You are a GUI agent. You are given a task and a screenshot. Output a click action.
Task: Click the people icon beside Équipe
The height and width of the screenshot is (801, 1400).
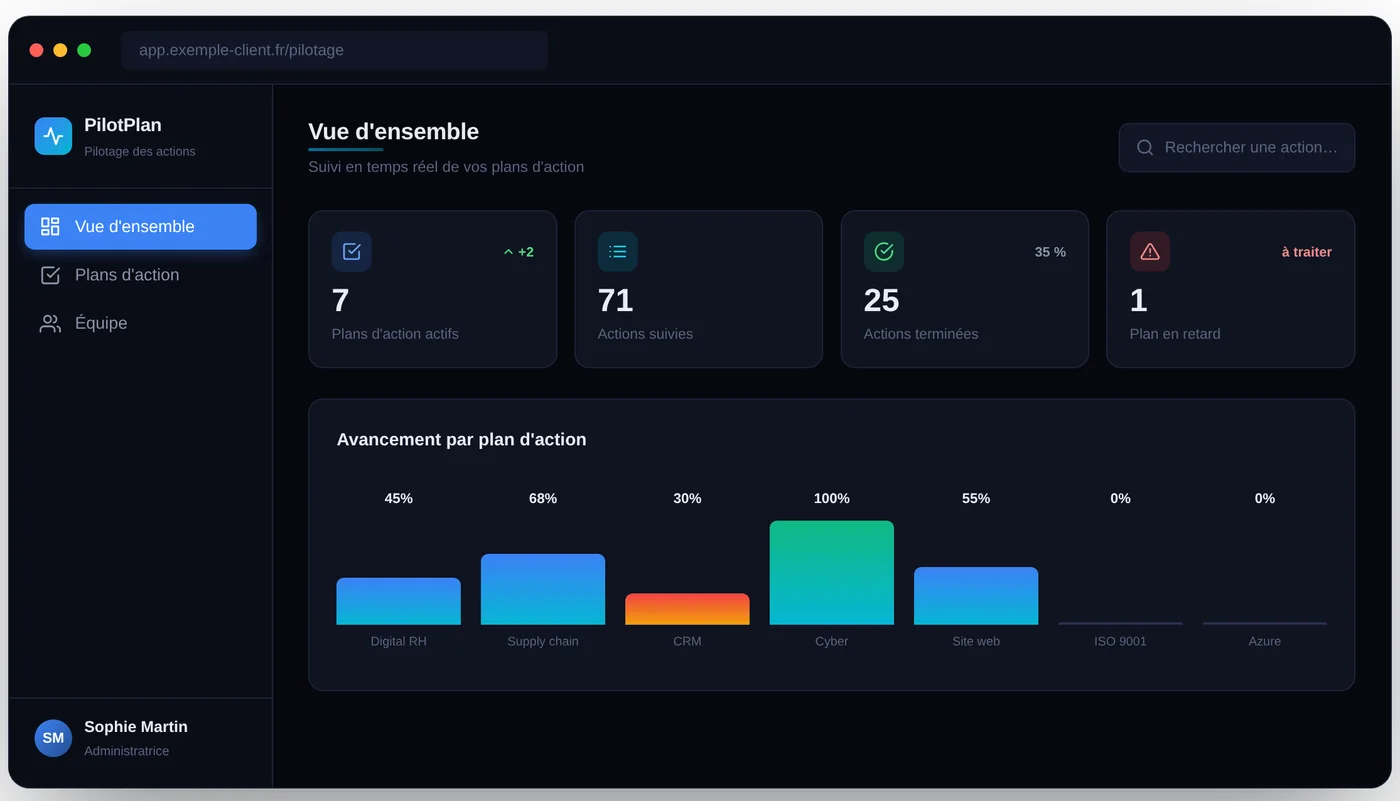(x=50, y=323)
